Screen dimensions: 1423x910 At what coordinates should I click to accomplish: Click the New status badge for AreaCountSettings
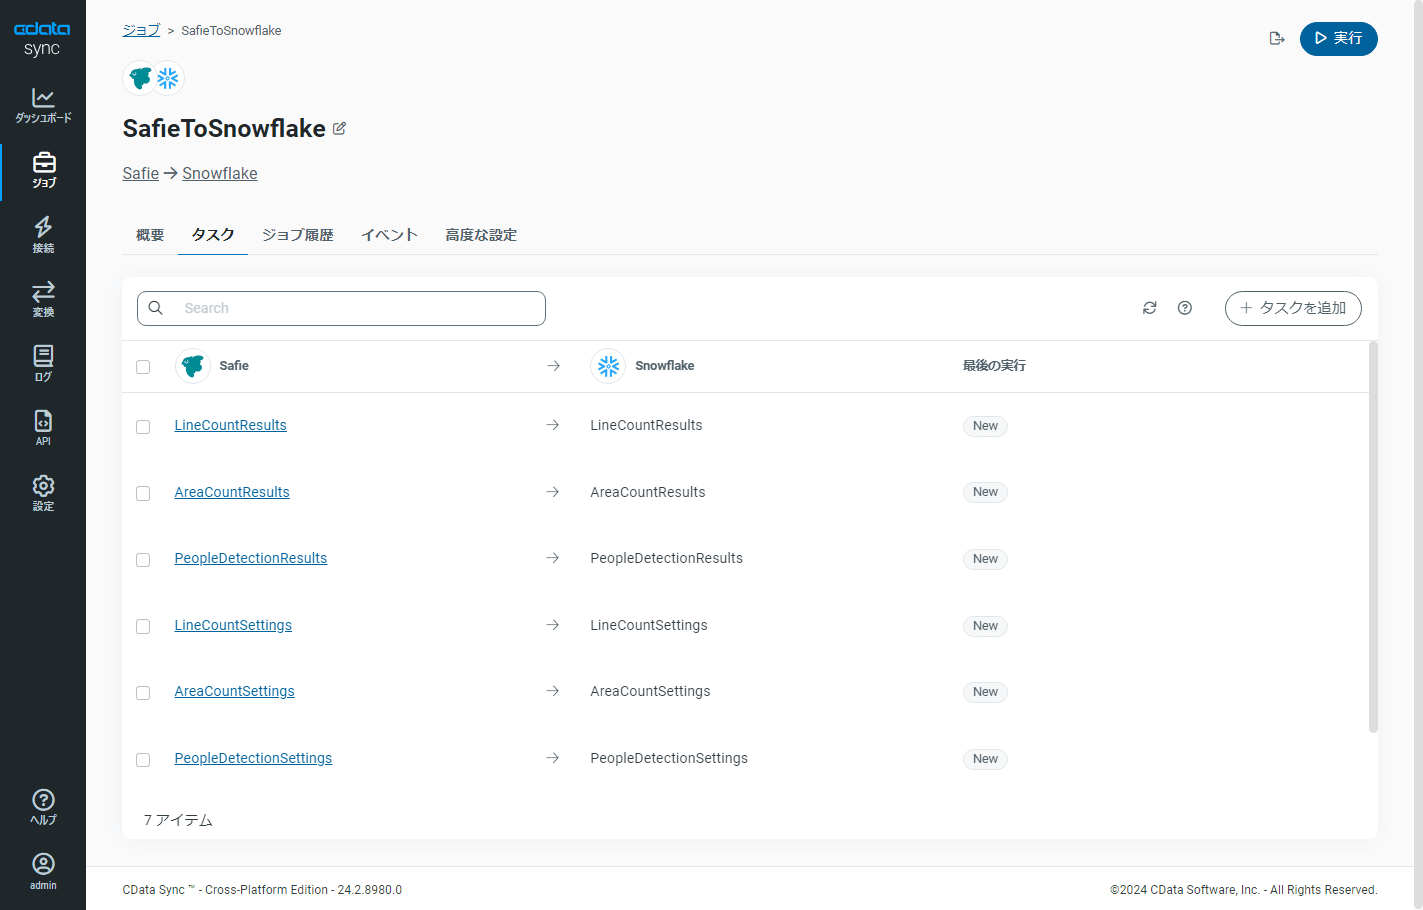(x=985, y=692)
